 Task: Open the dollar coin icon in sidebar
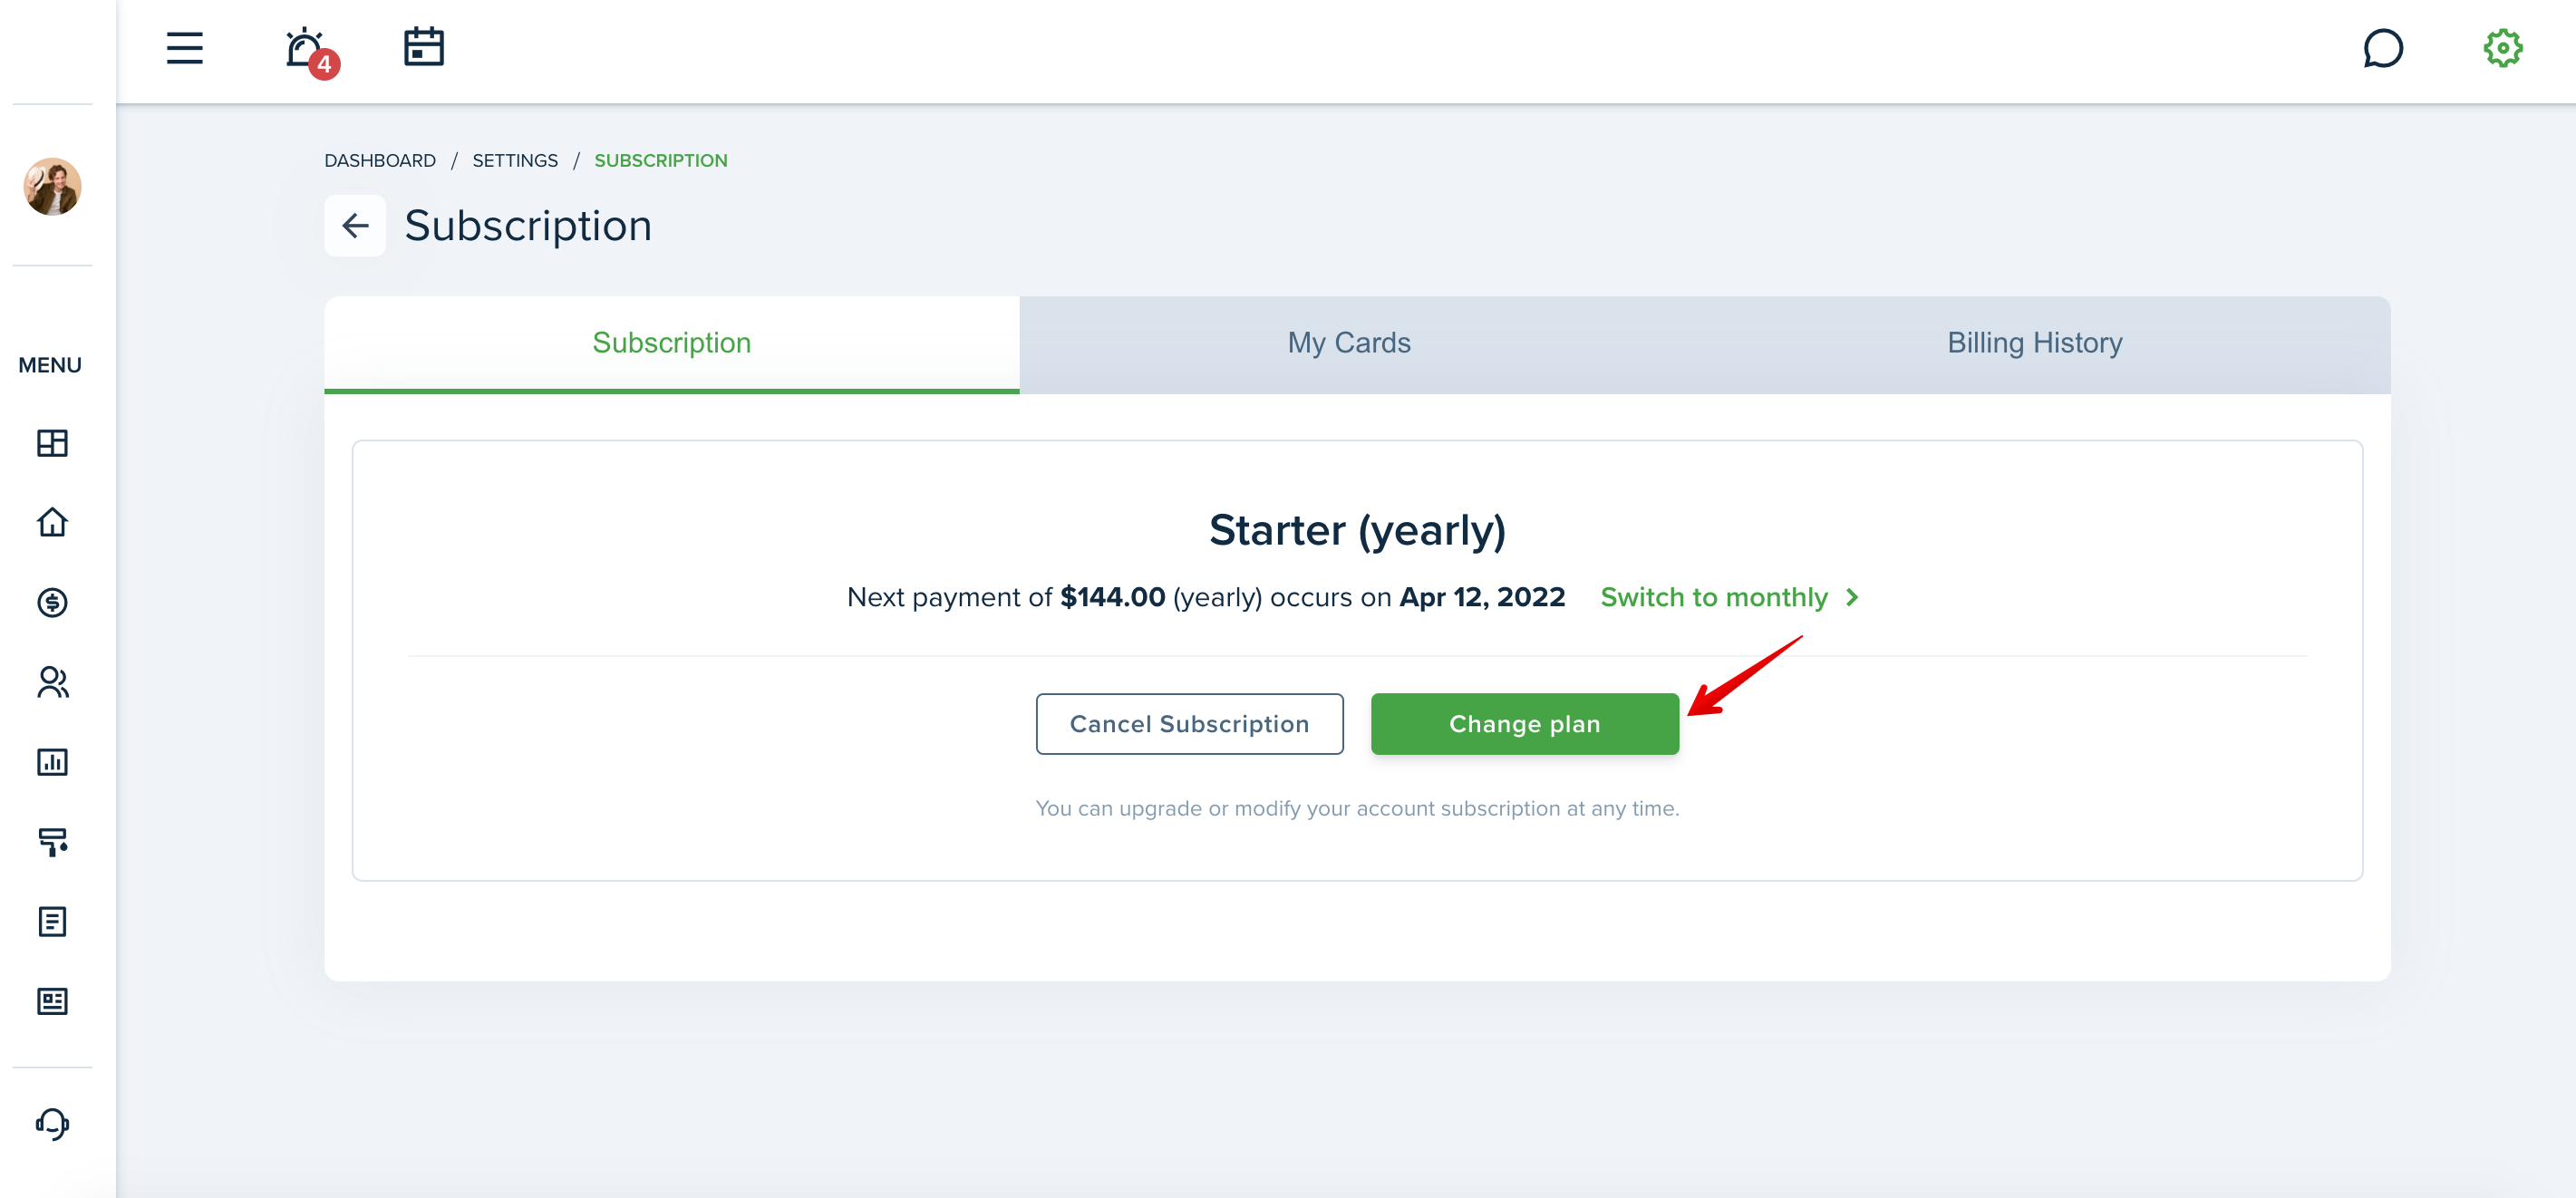52,602
